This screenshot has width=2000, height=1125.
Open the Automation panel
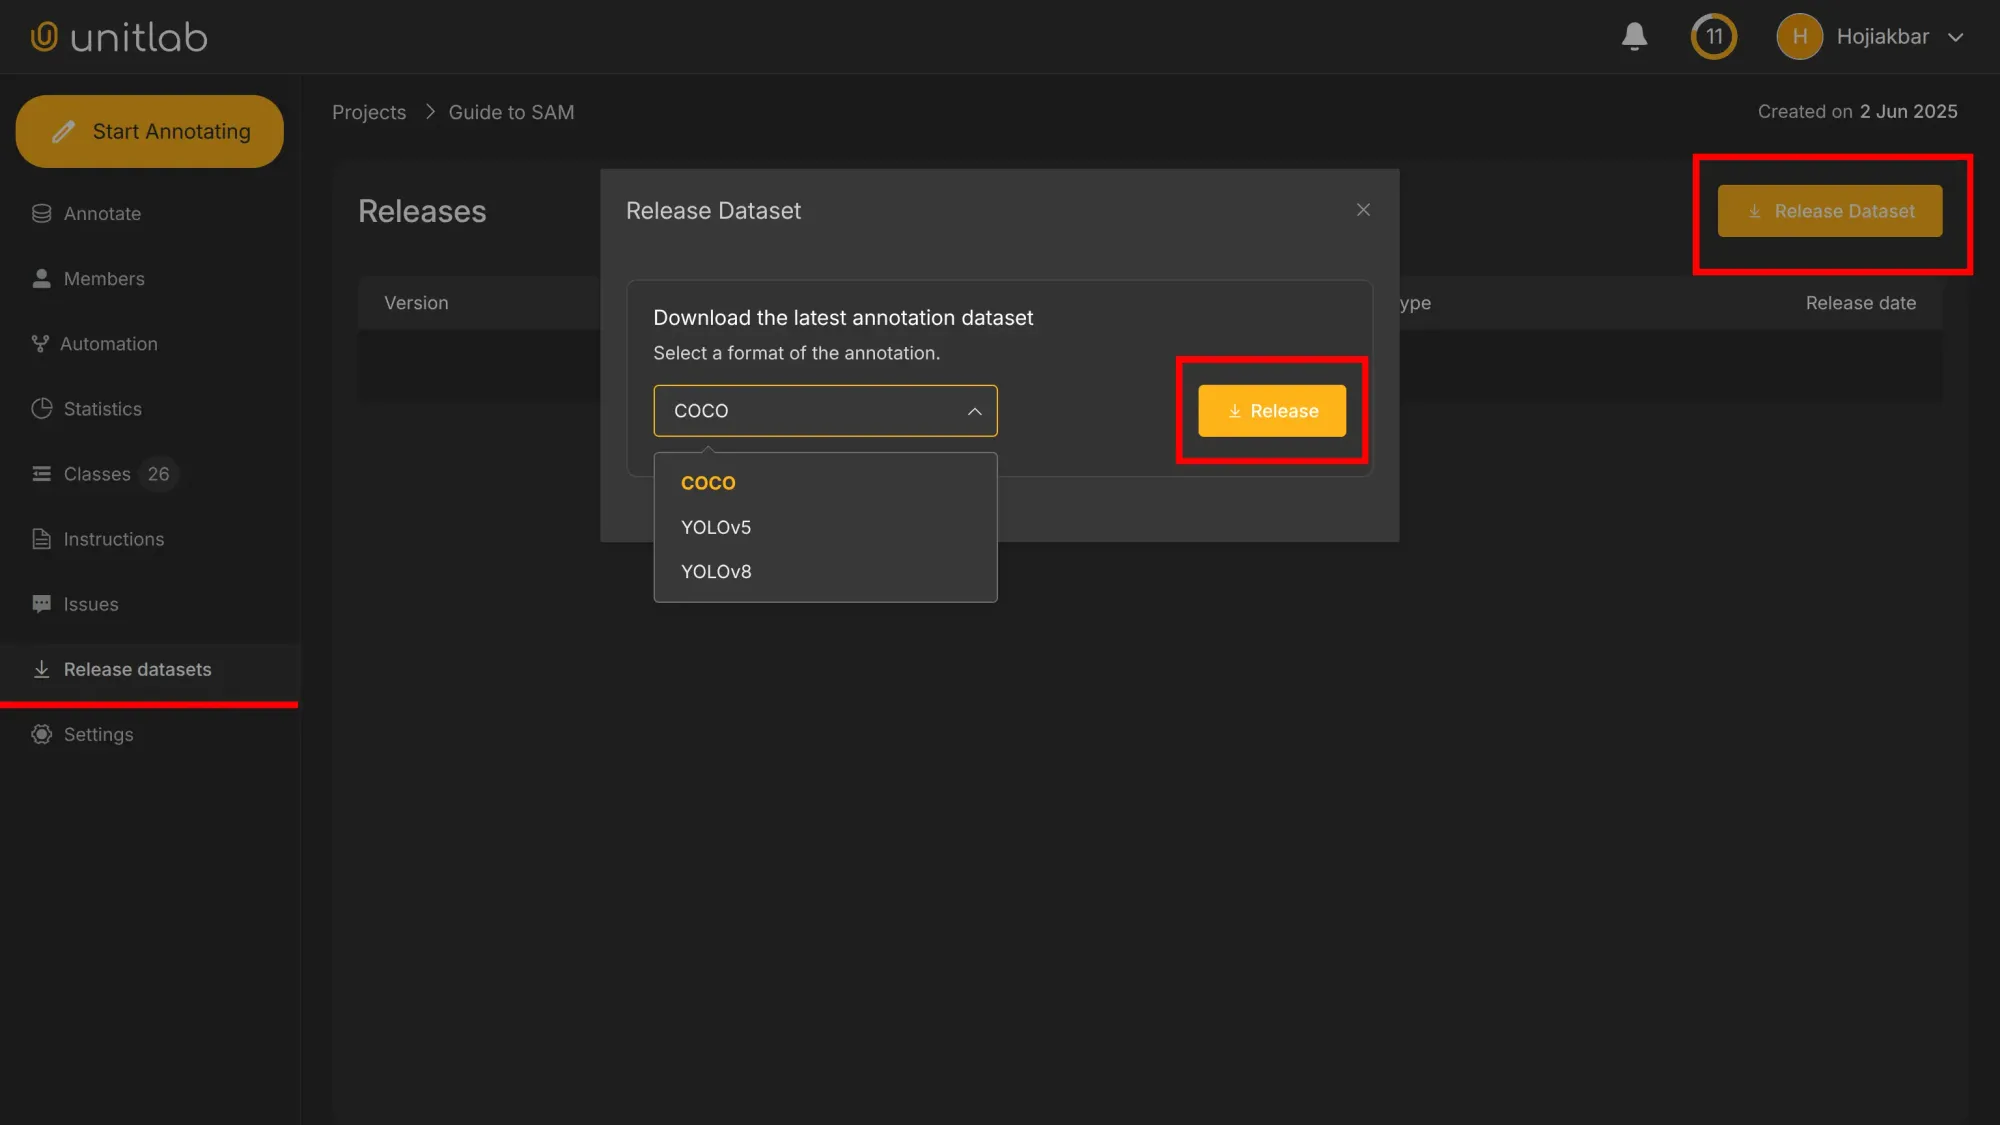pos(109,343)
